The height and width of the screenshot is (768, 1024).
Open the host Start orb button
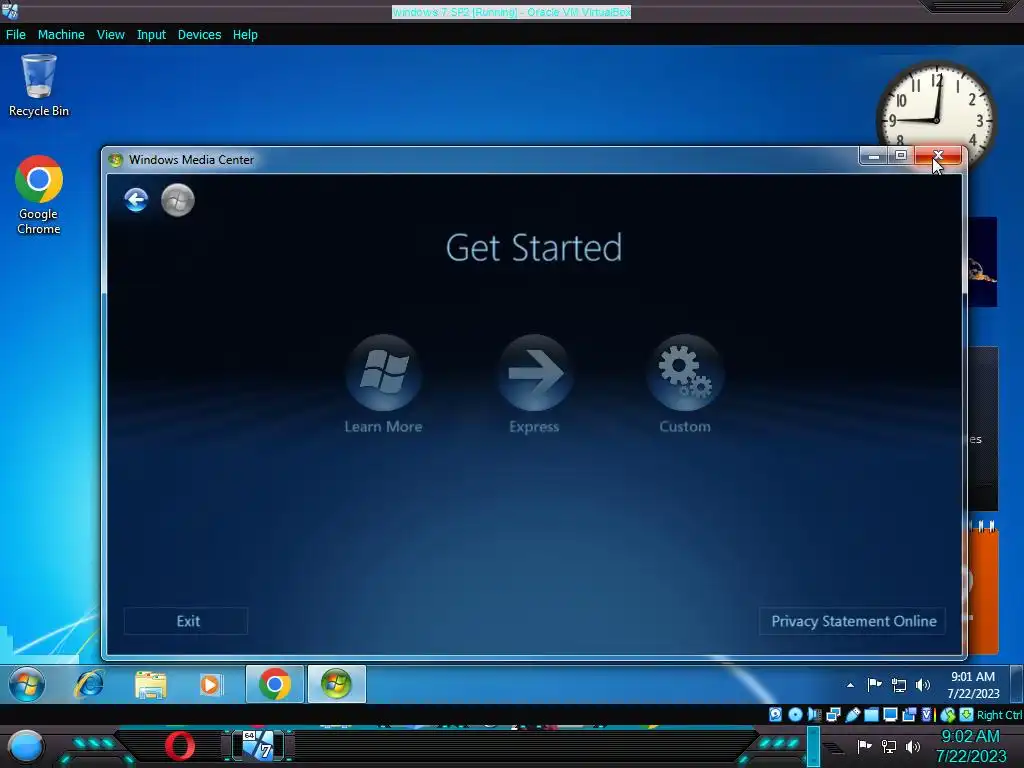point(26,746)
